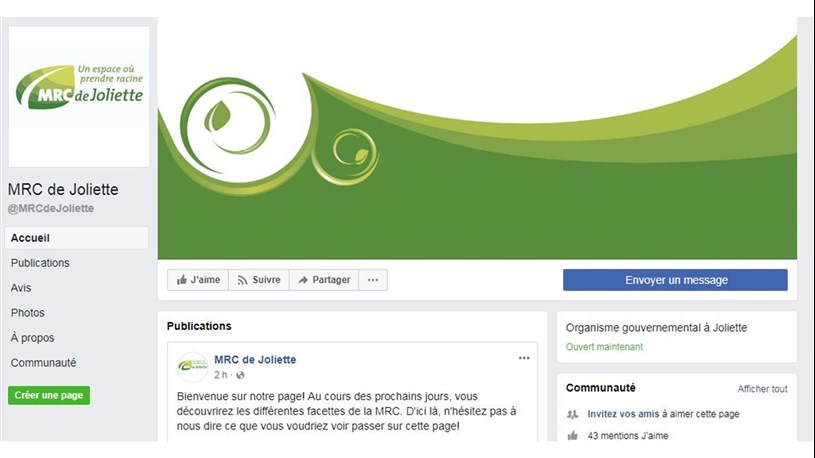
Task: Click the post author avatar icon
Action: [x=193, y=366]
